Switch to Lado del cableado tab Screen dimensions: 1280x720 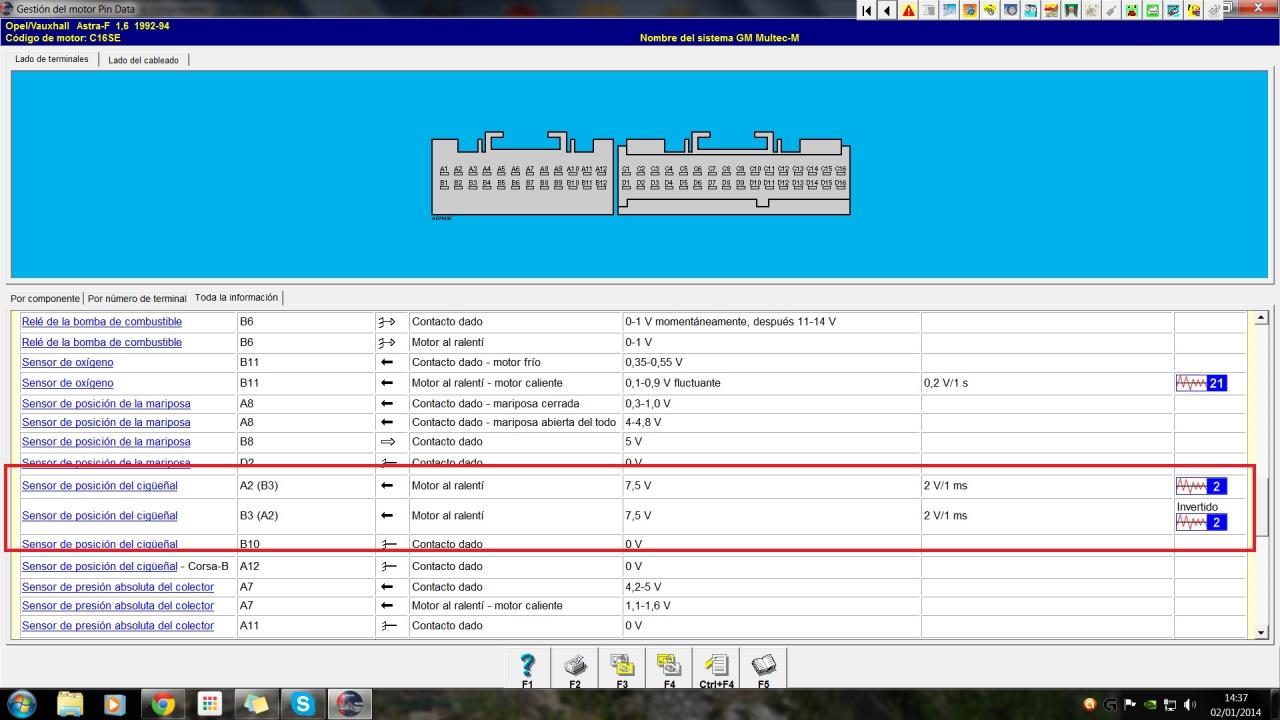coord(143,60)
